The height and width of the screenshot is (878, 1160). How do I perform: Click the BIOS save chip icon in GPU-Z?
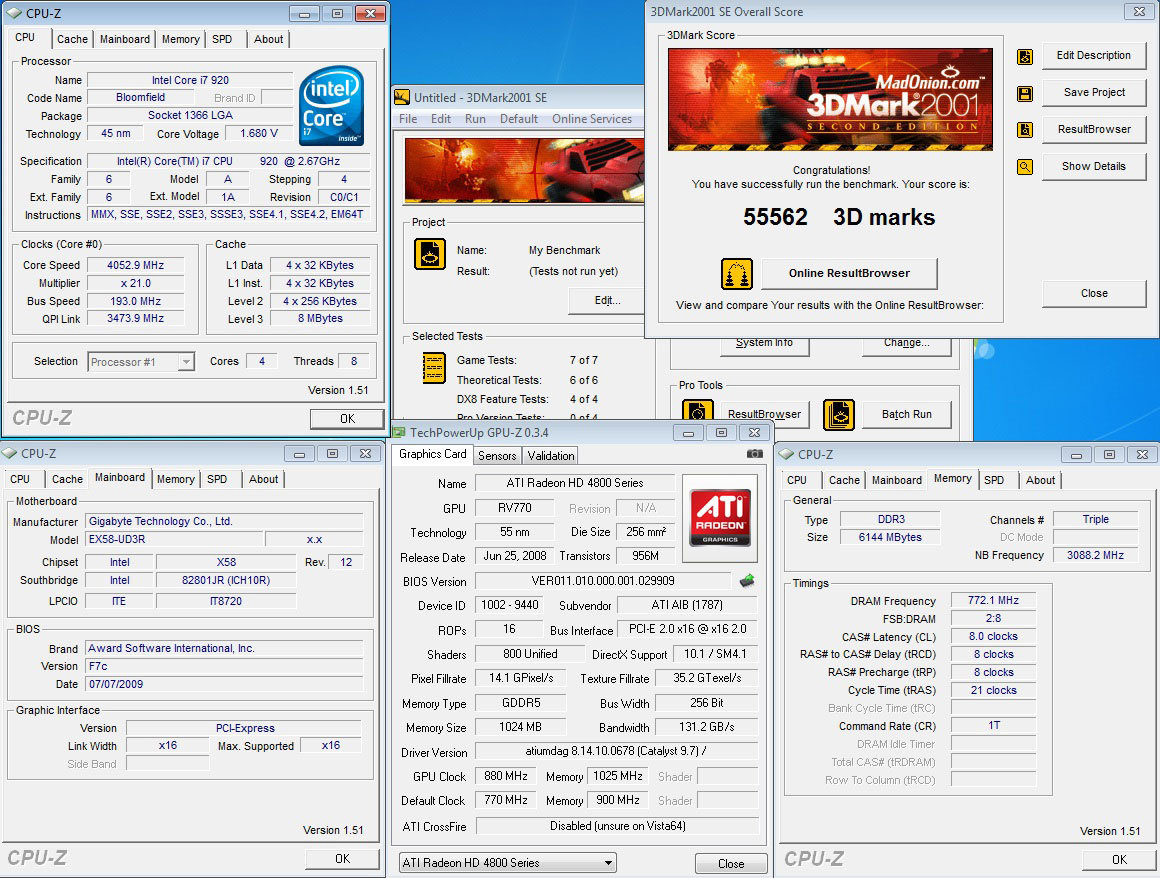pos(747,581)
